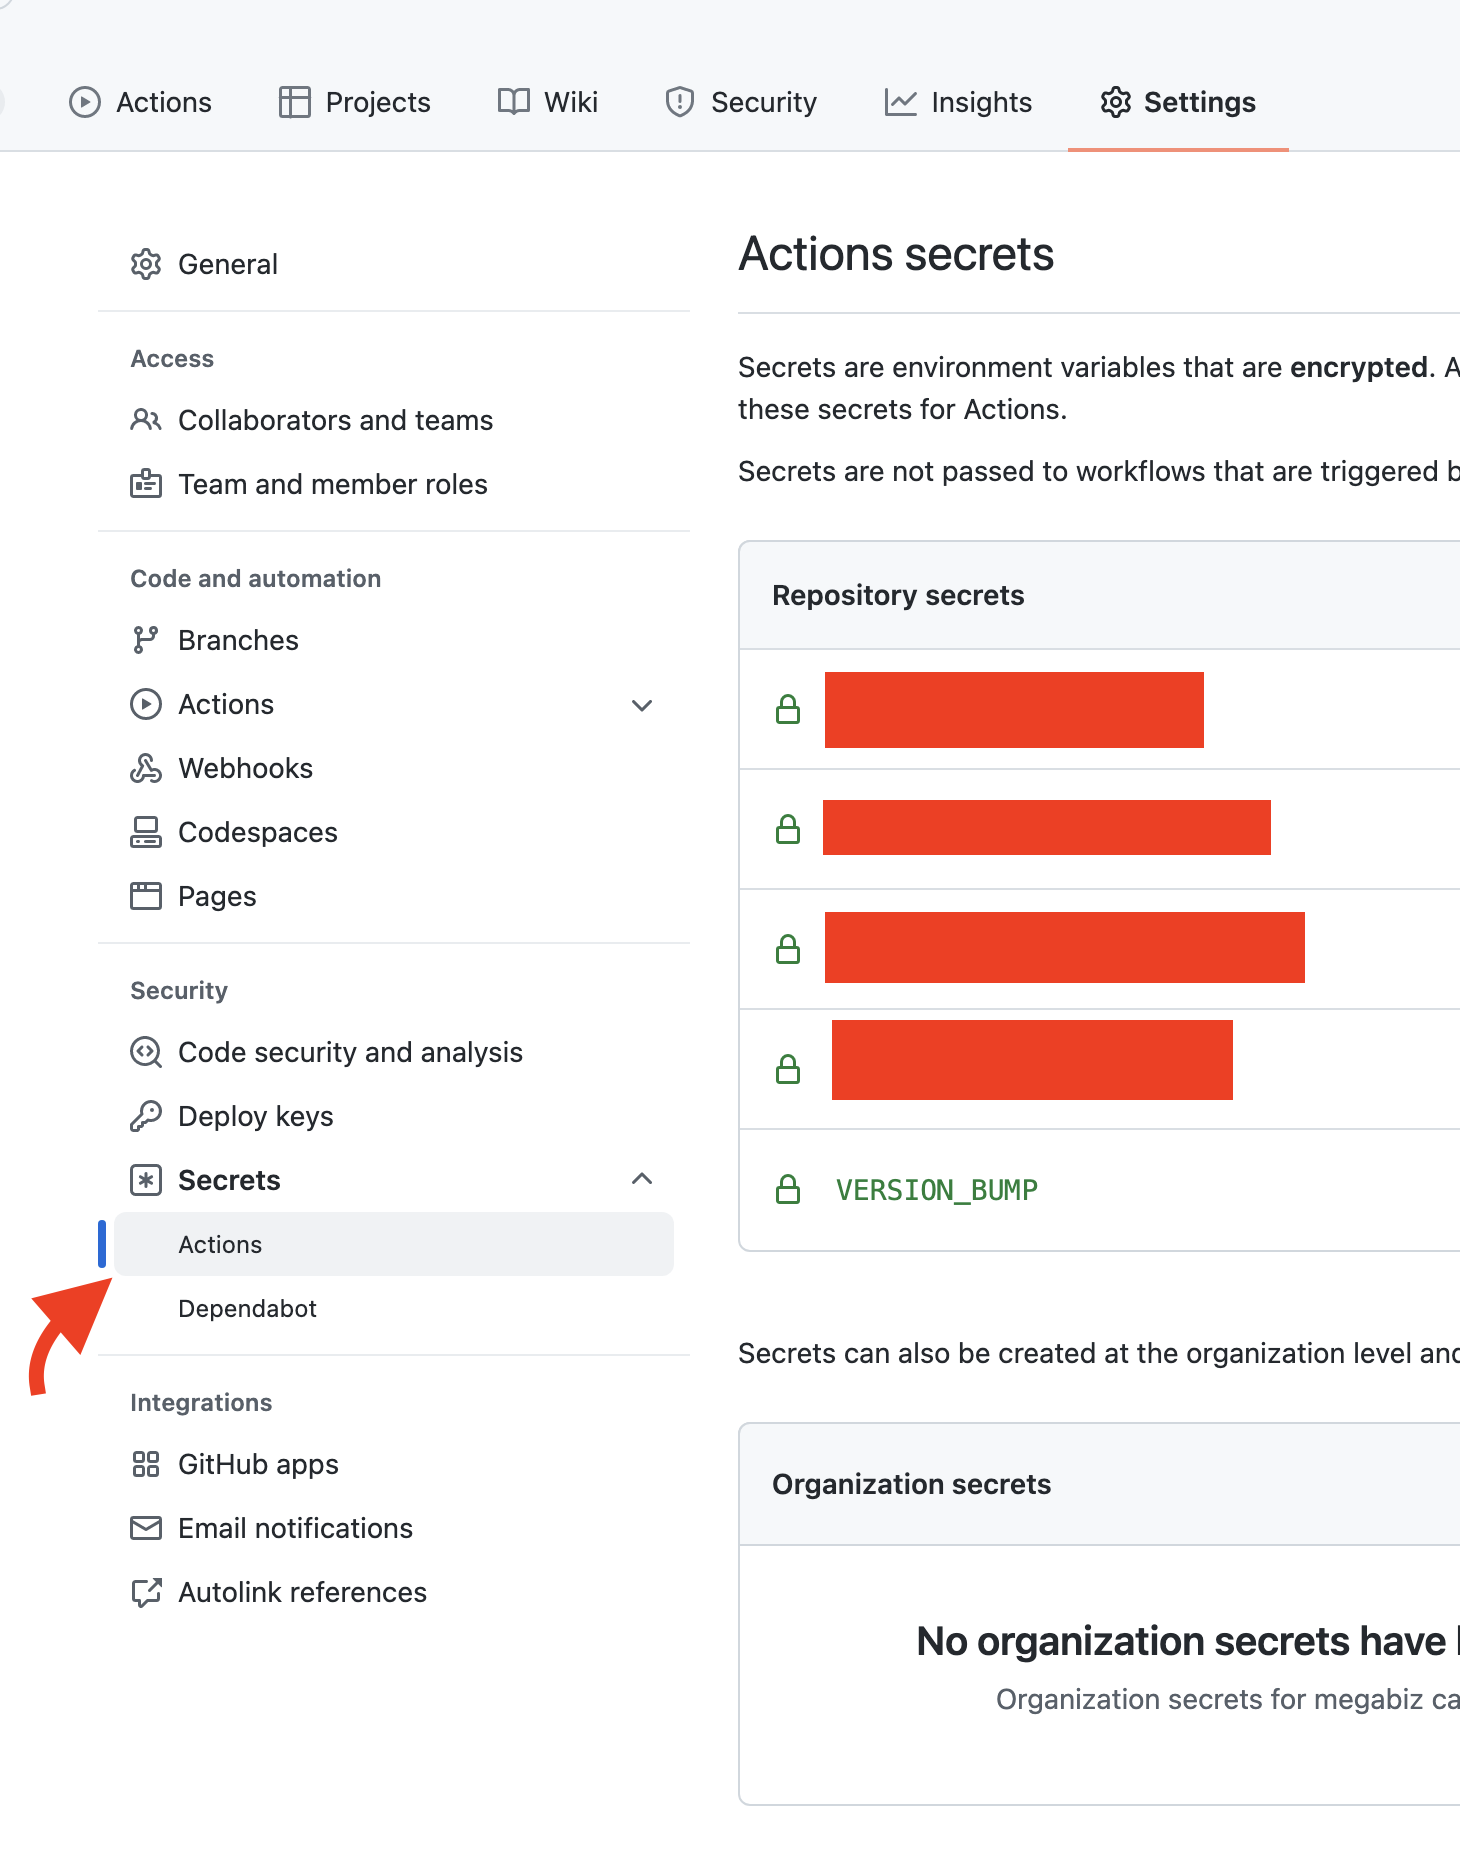This screenshot has width=1460, height=1856.
Task: Open the Wiki tab
Action: tap(548, 102)
